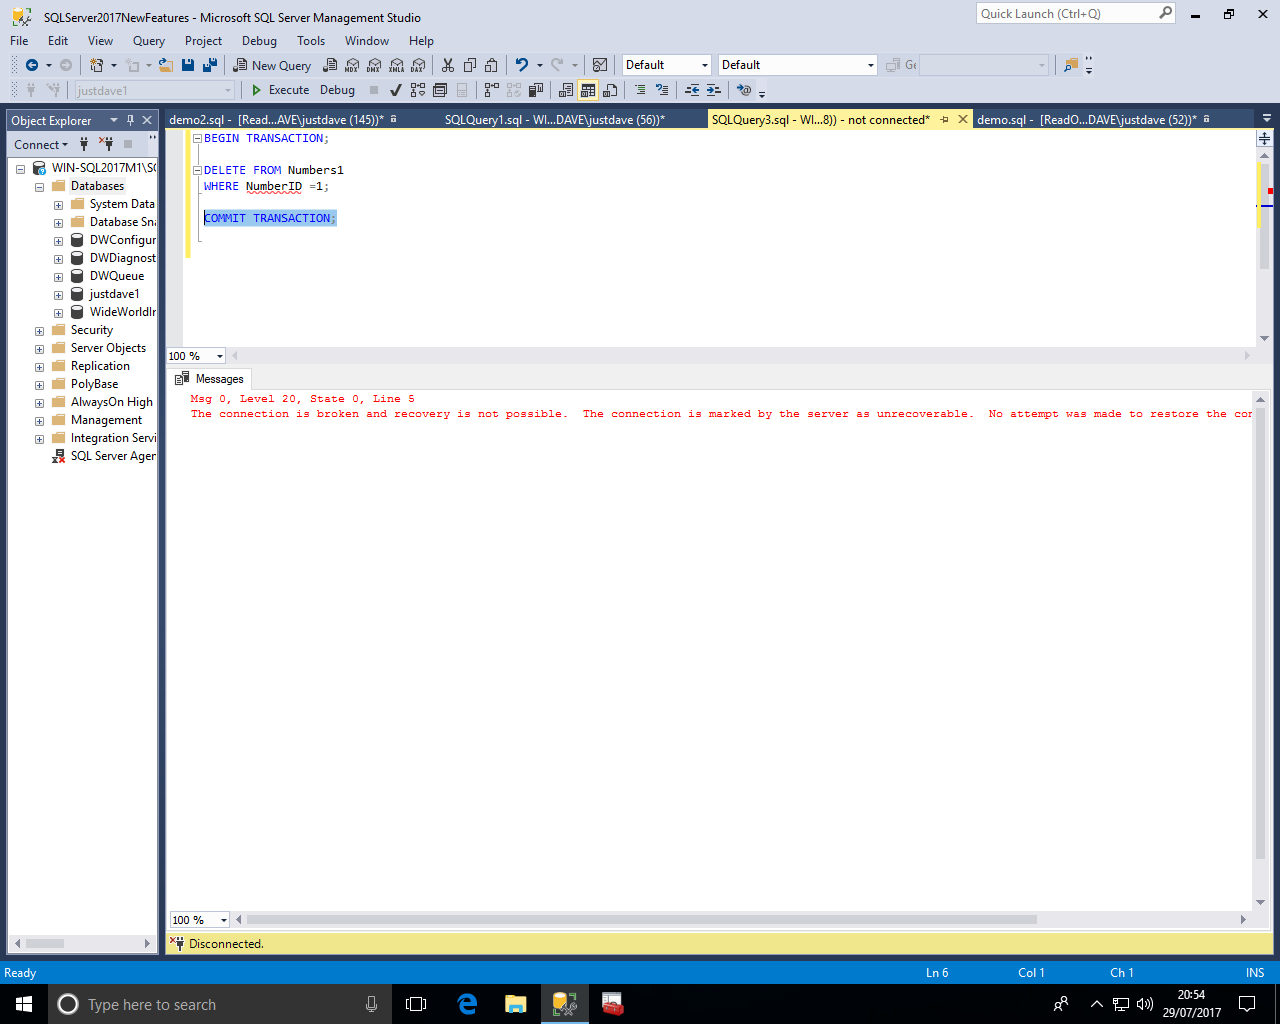This screenshot has width=1280, height=1024.
Task: Collapse the Databases tree node
Action: (x=39, y=187)
